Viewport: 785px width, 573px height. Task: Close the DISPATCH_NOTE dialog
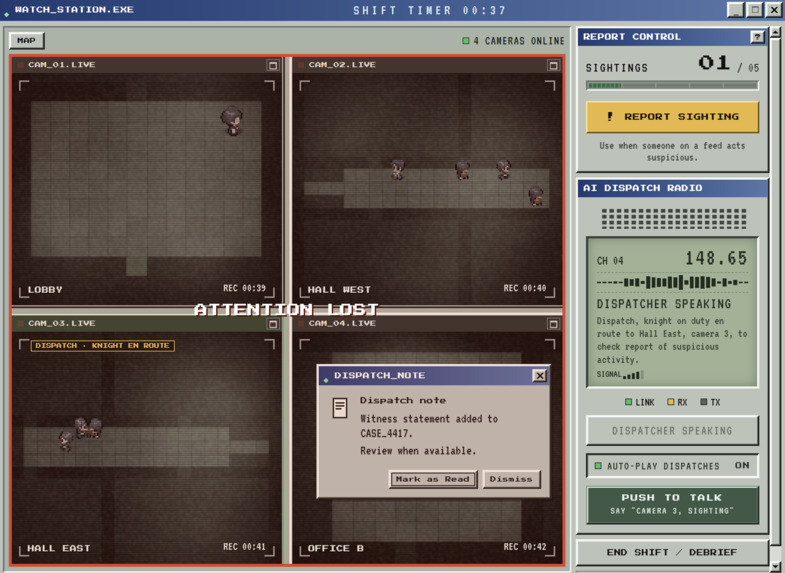539,375
